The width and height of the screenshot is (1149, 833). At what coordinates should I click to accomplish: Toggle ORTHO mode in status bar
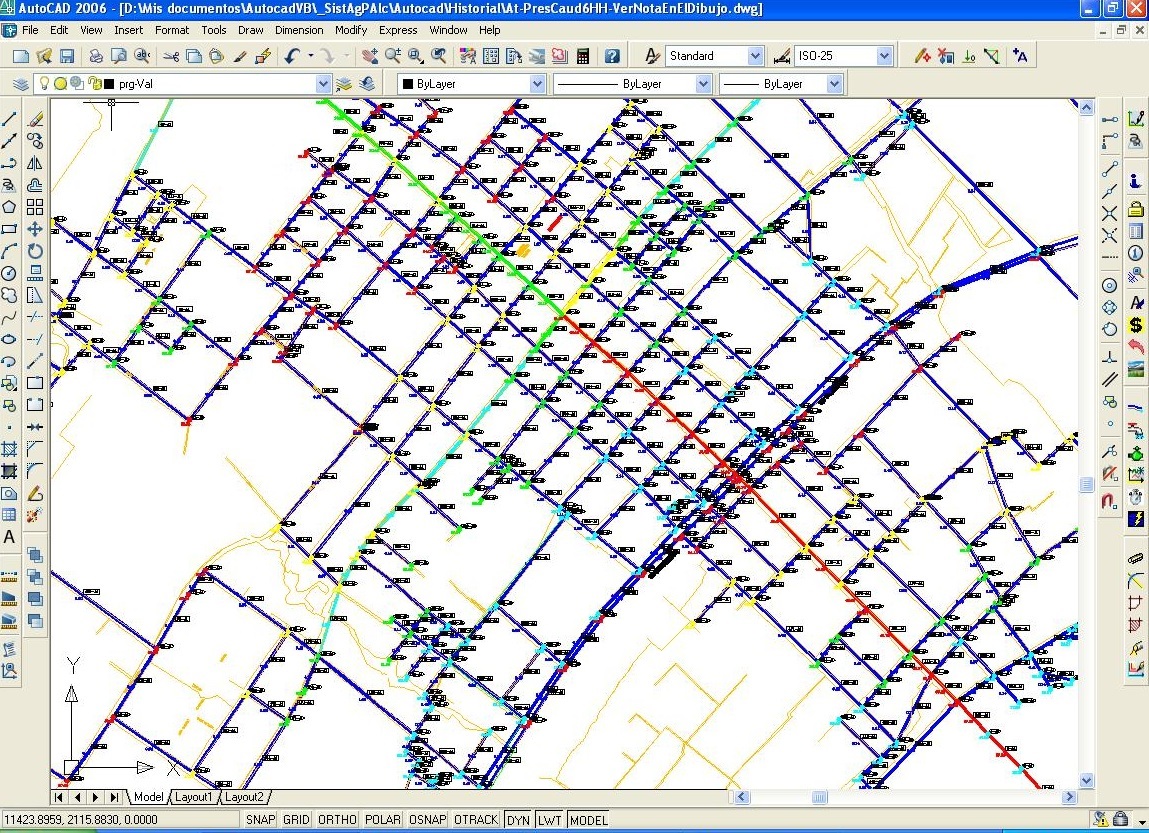click(x=337, y=820)
